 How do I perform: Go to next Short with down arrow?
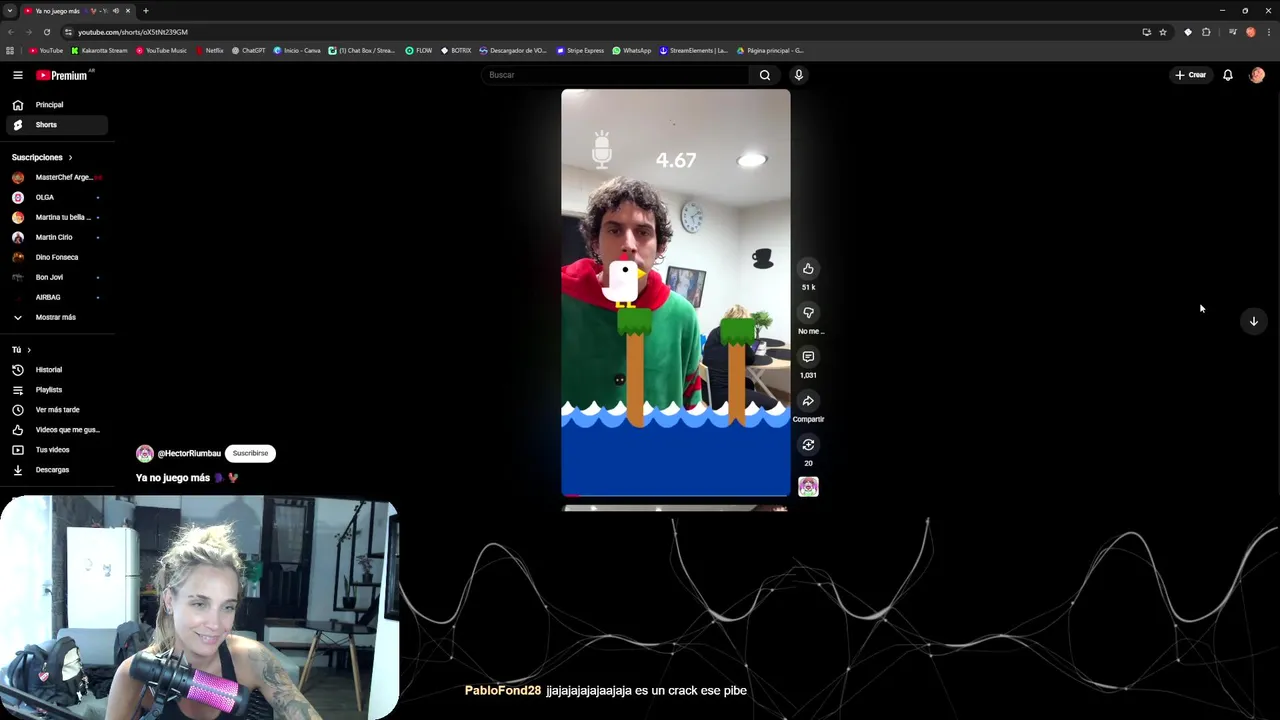(1254, 321)
